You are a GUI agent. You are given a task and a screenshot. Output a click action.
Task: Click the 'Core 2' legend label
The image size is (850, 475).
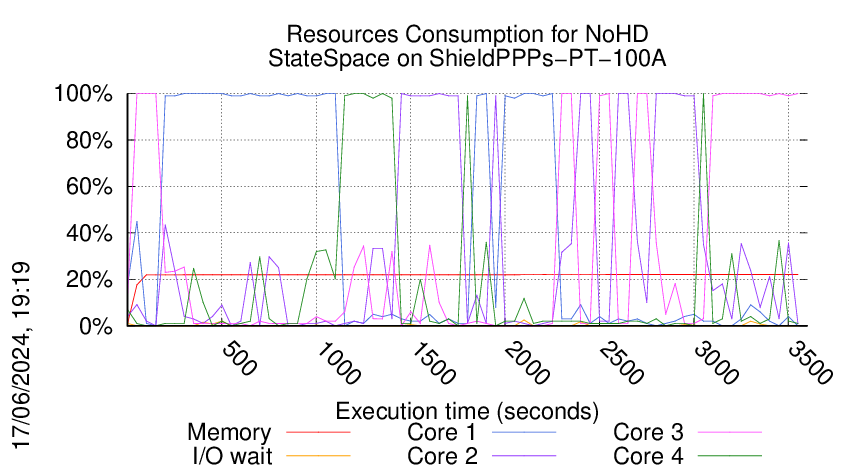pos(442,456)
